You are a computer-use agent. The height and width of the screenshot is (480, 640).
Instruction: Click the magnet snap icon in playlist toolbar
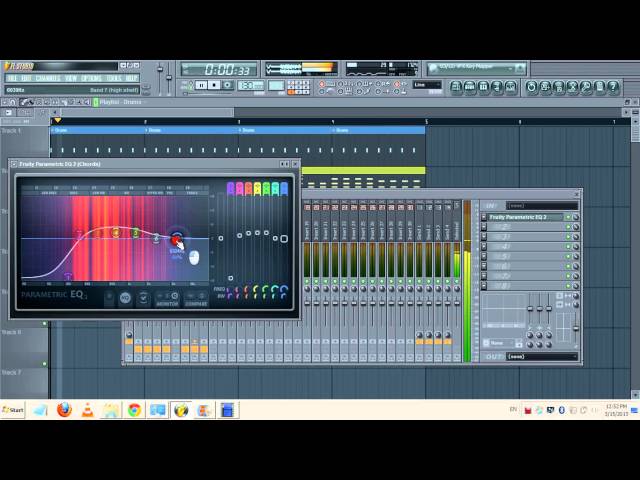[x=13, y=102]
